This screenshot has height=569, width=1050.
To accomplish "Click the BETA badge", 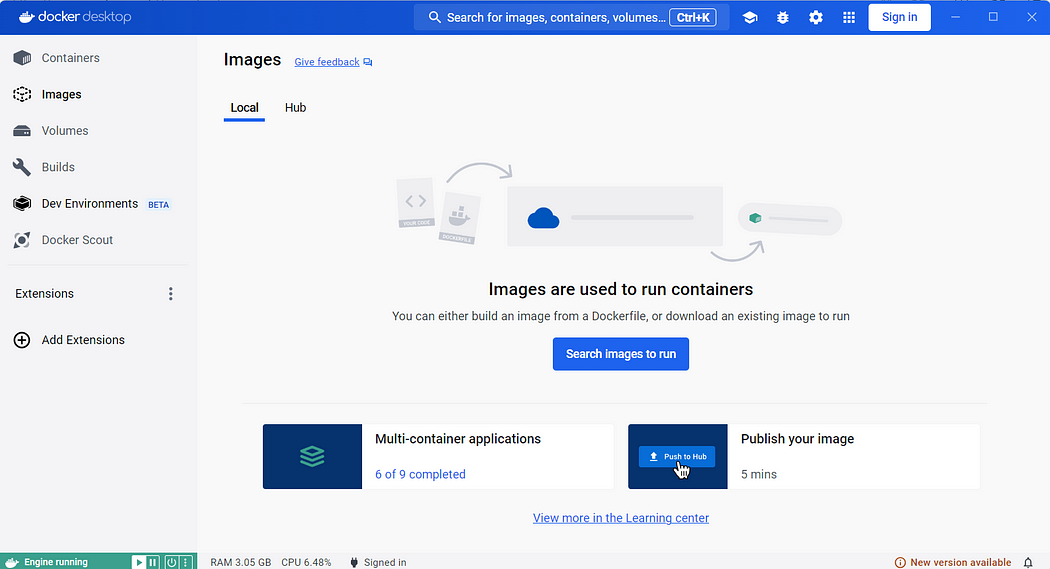I will (159, 205).
